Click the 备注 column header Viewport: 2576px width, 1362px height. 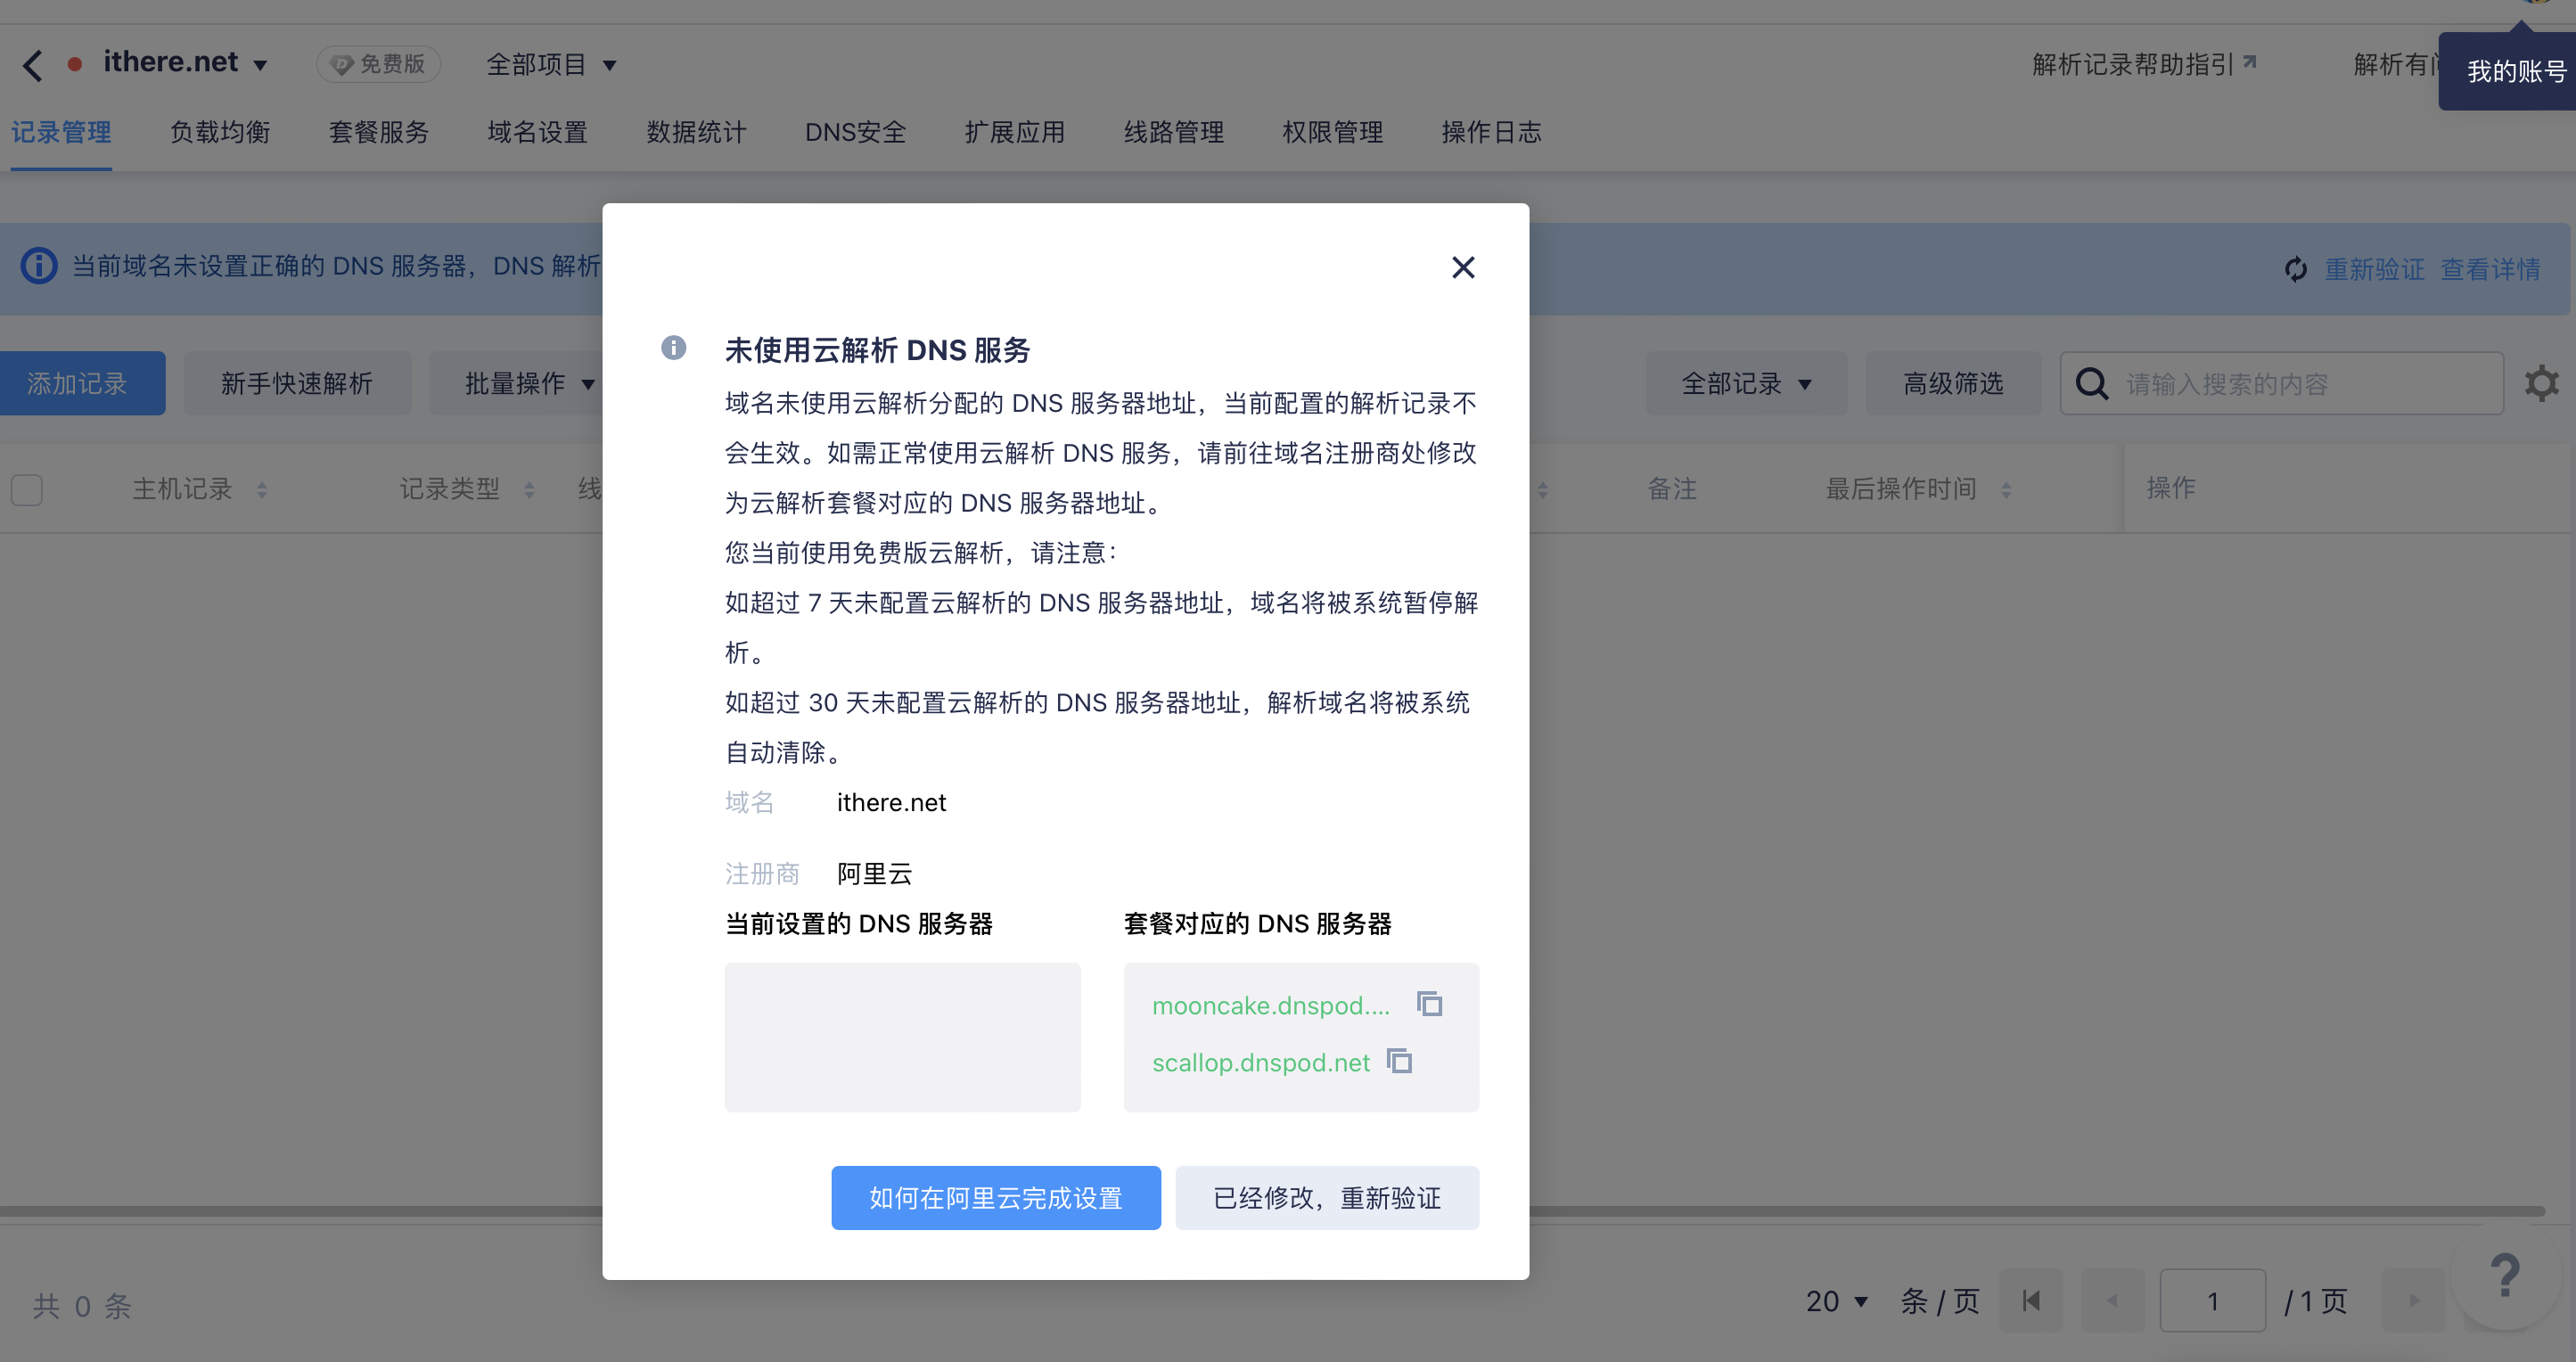1672,489
